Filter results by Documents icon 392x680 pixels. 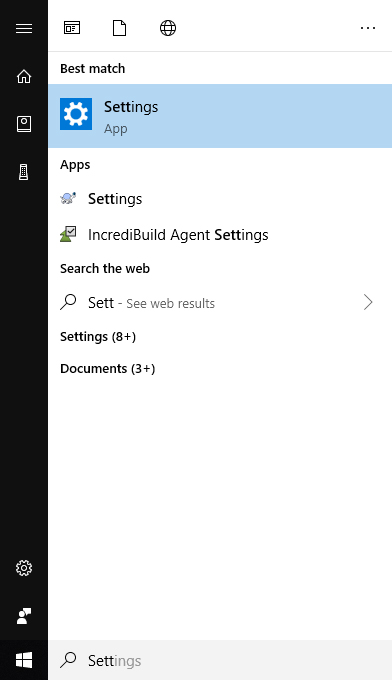[119, 28]
